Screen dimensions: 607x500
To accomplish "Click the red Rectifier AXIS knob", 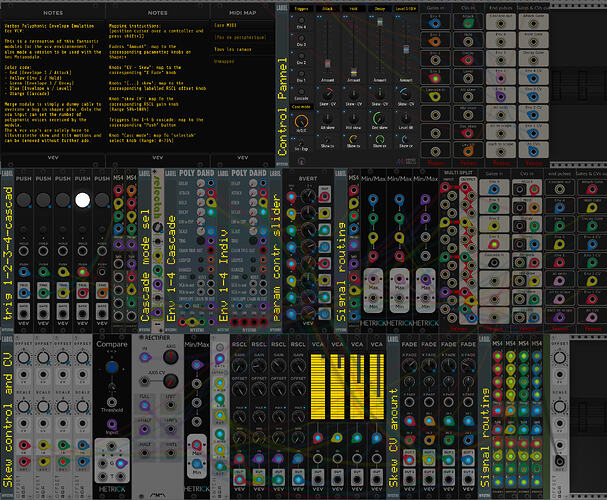I will pyautogui.click(x=170, y=357).
